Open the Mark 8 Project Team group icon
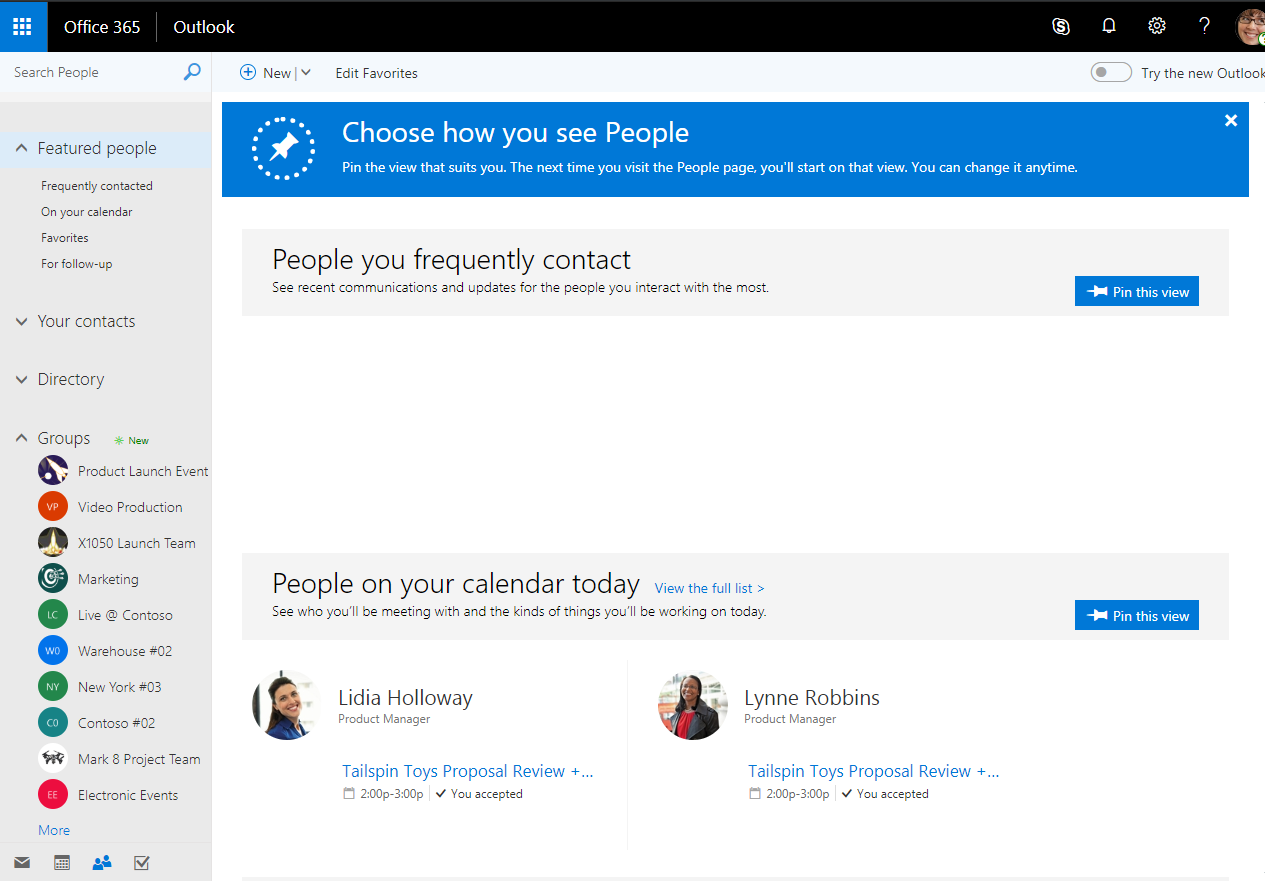Image resolution: width=1265 pixels, height=881 pixels. (53, 758)
